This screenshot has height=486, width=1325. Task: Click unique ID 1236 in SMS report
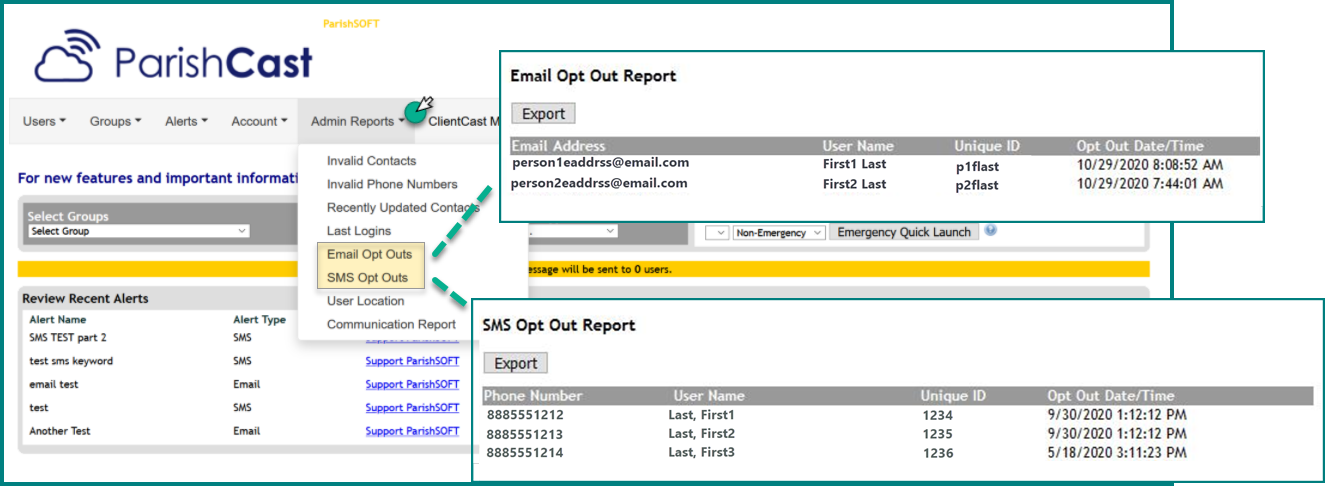pos(937,453)
